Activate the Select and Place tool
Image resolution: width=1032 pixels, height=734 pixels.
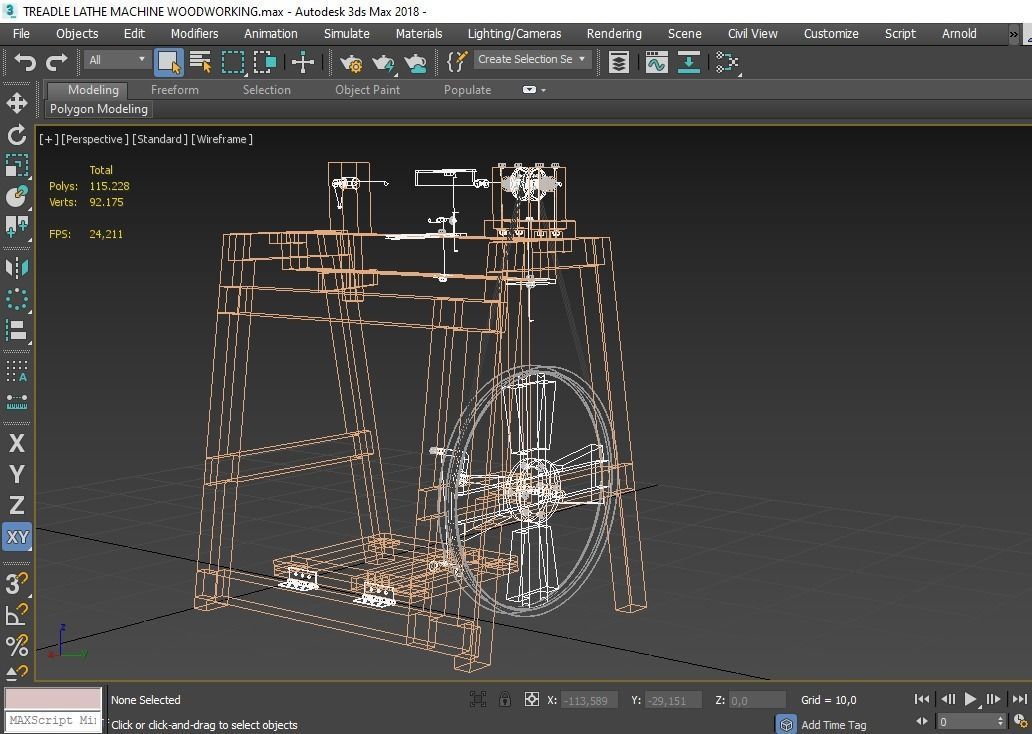16,196
